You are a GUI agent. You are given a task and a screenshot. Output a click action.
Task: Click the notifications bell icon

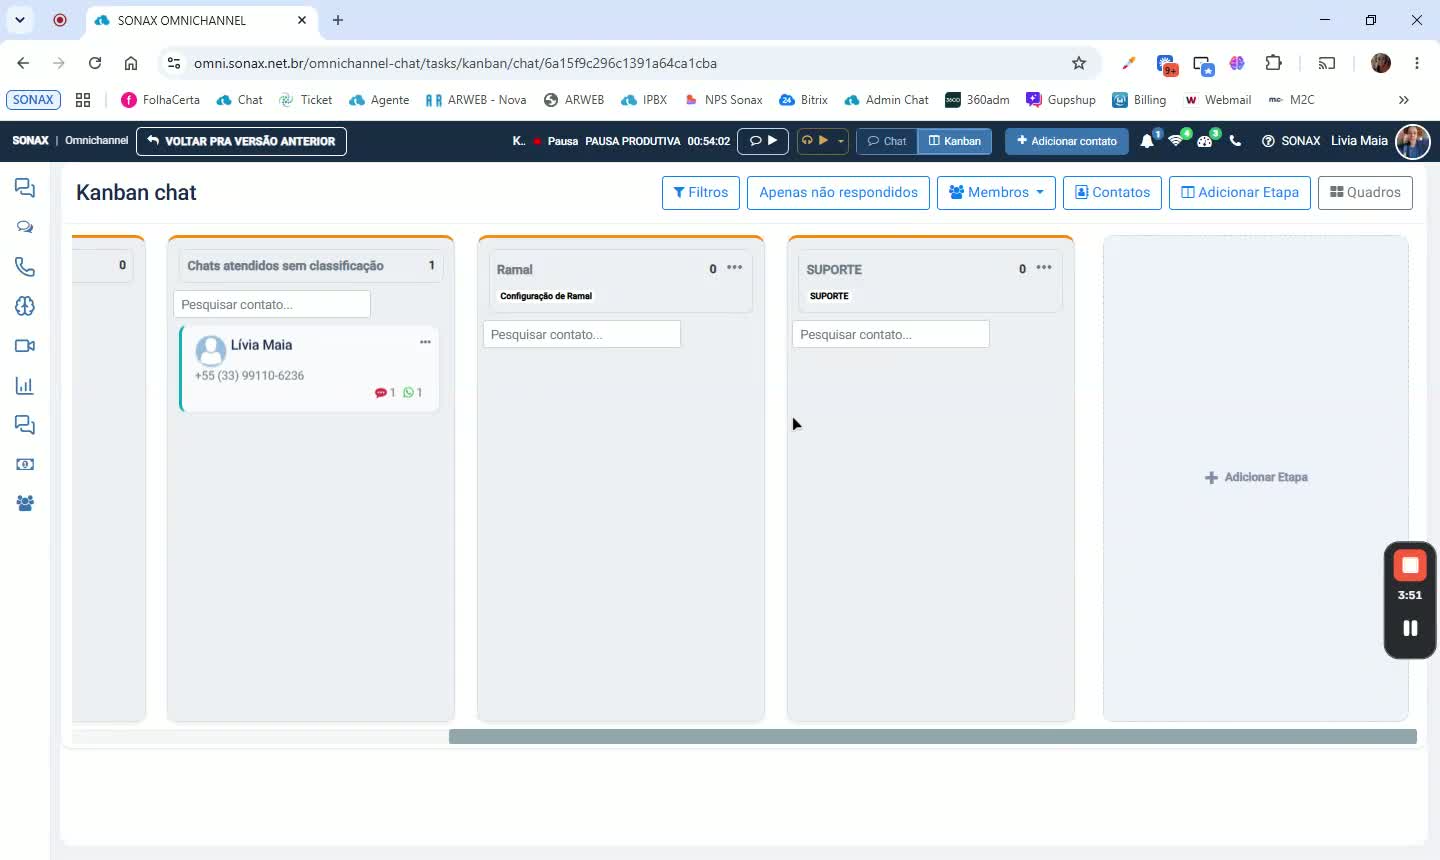1147,141
